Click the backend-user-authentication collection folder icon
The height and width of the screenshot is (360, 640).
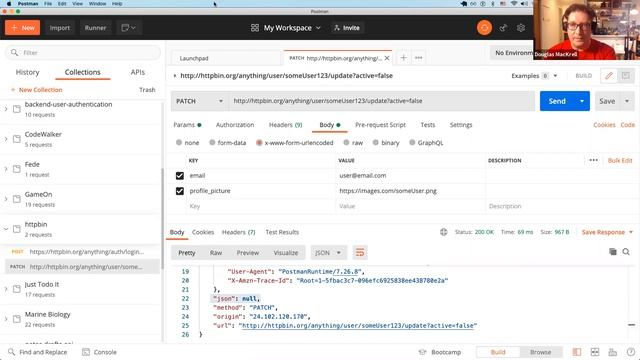[x=17, y=109]
